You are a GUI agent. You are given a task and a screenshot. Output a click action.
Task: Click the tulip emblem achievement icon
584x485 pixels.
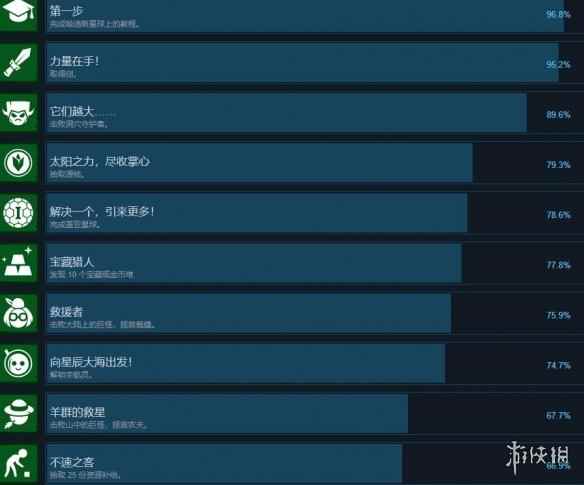tap(19, 163)
